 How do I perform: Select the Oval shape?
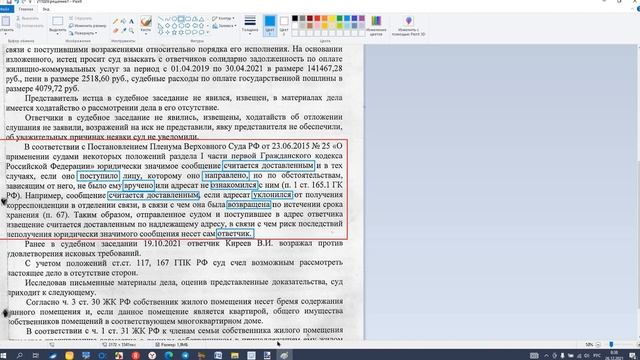click(x=174, y=19)
